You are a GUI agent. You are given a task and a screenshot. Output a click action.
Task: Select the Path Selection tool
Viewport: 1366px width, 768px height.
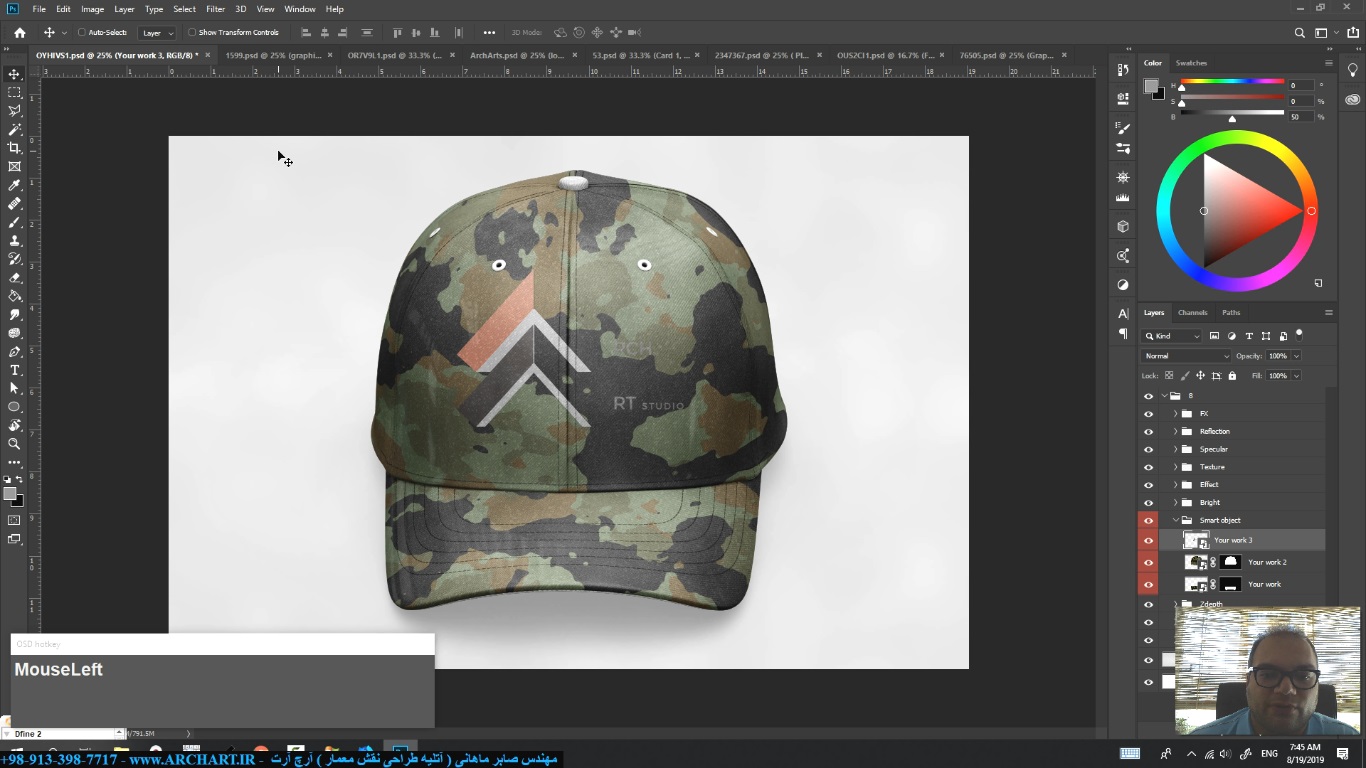(14, 388)
